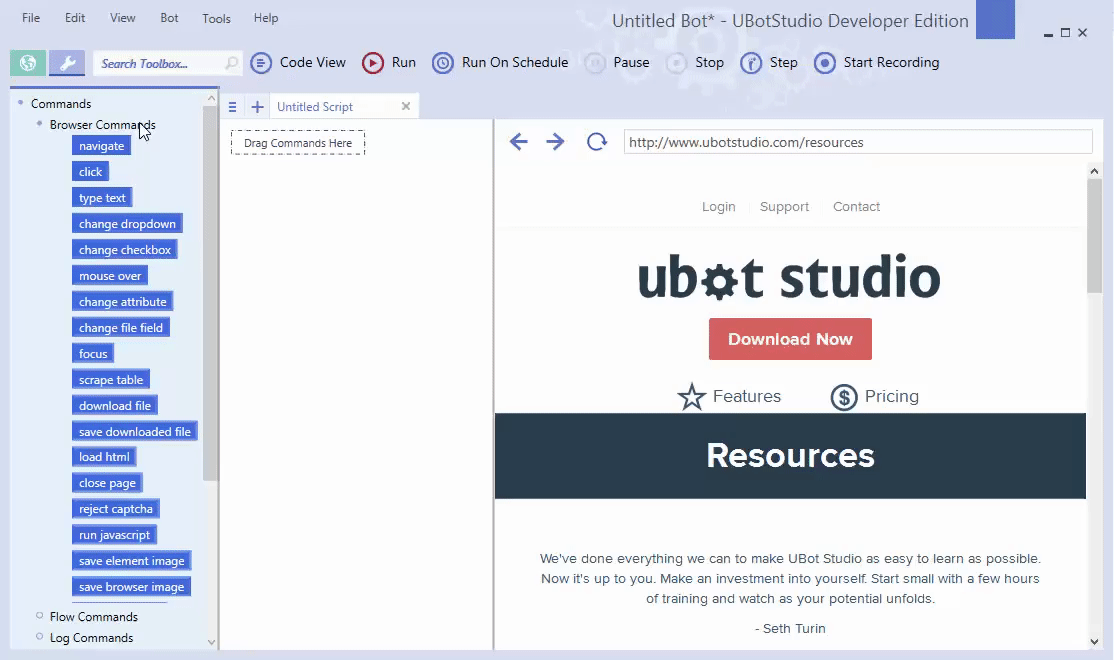Go back in the embedded browser
Viewport: 1114px width, 660px height.
[519, 141]
